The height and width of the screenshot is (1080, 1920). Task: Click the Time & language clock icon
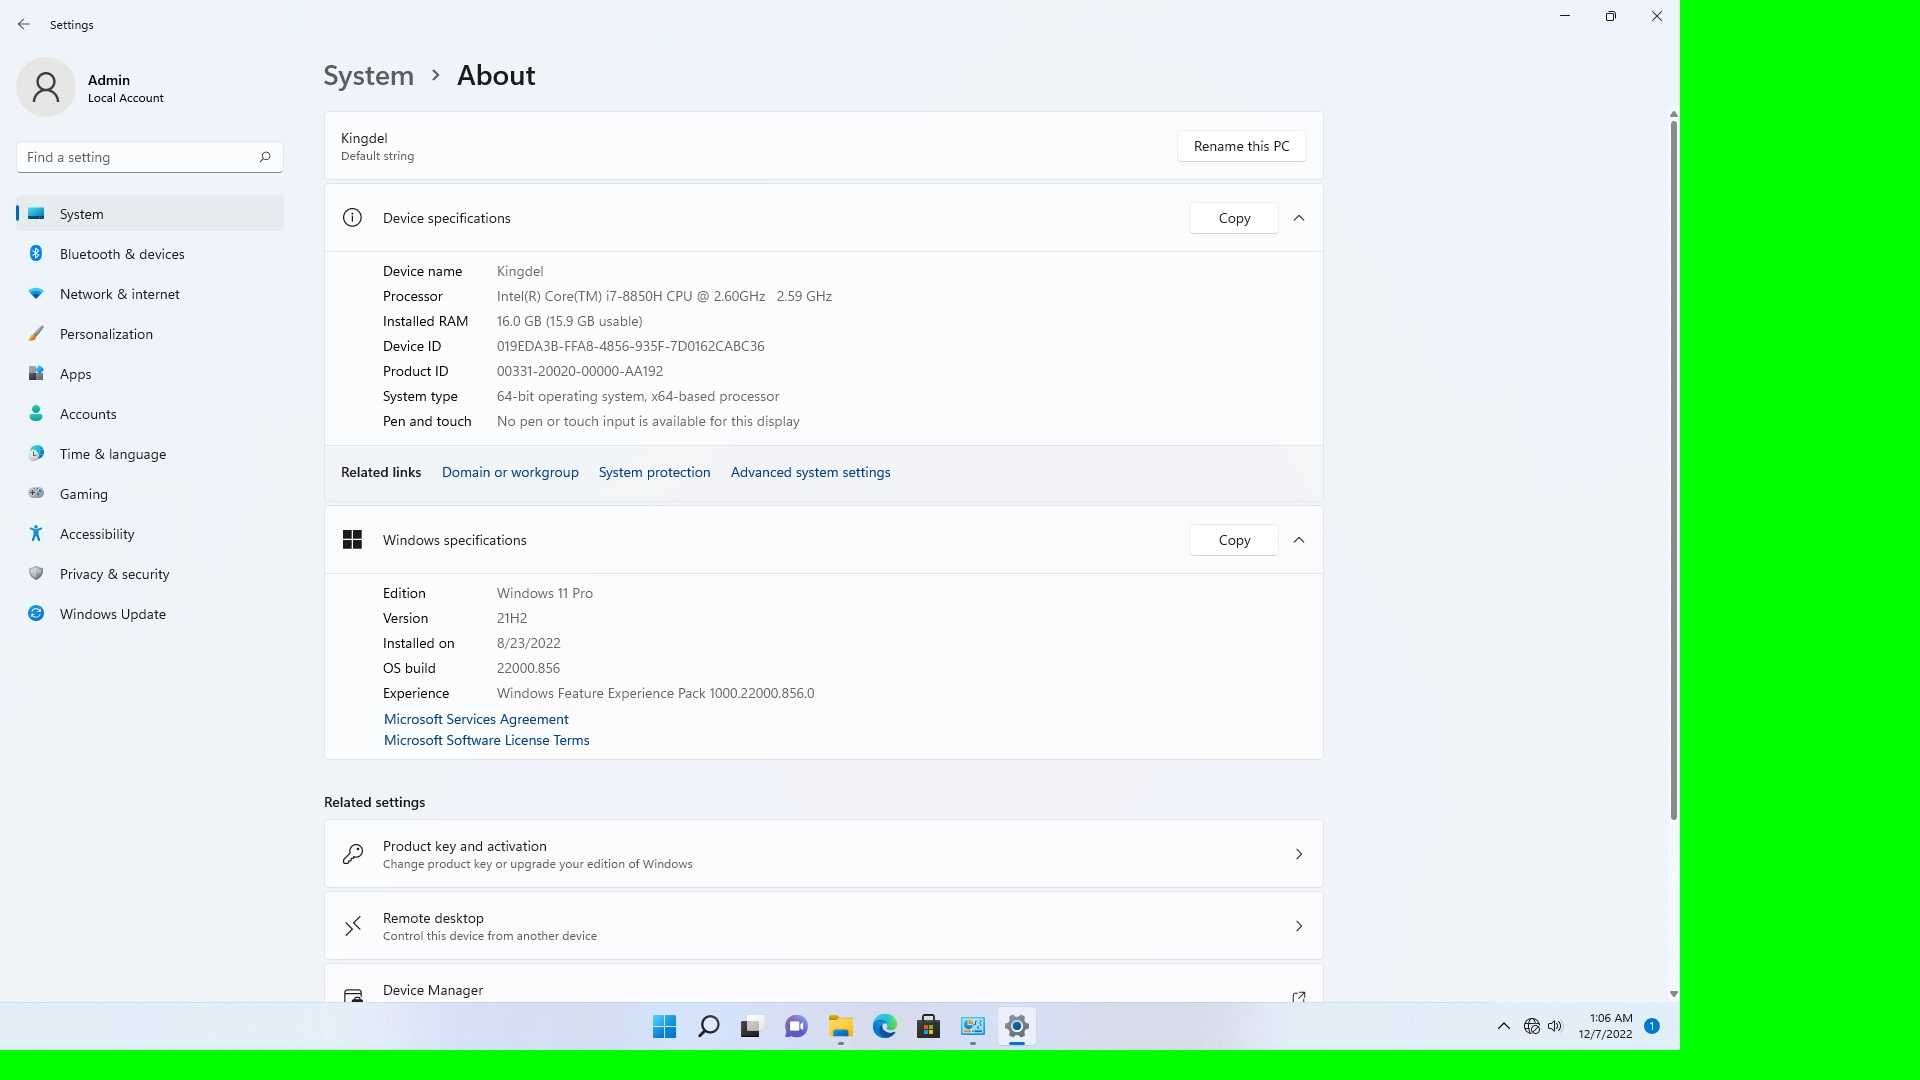tap(36, 453)
